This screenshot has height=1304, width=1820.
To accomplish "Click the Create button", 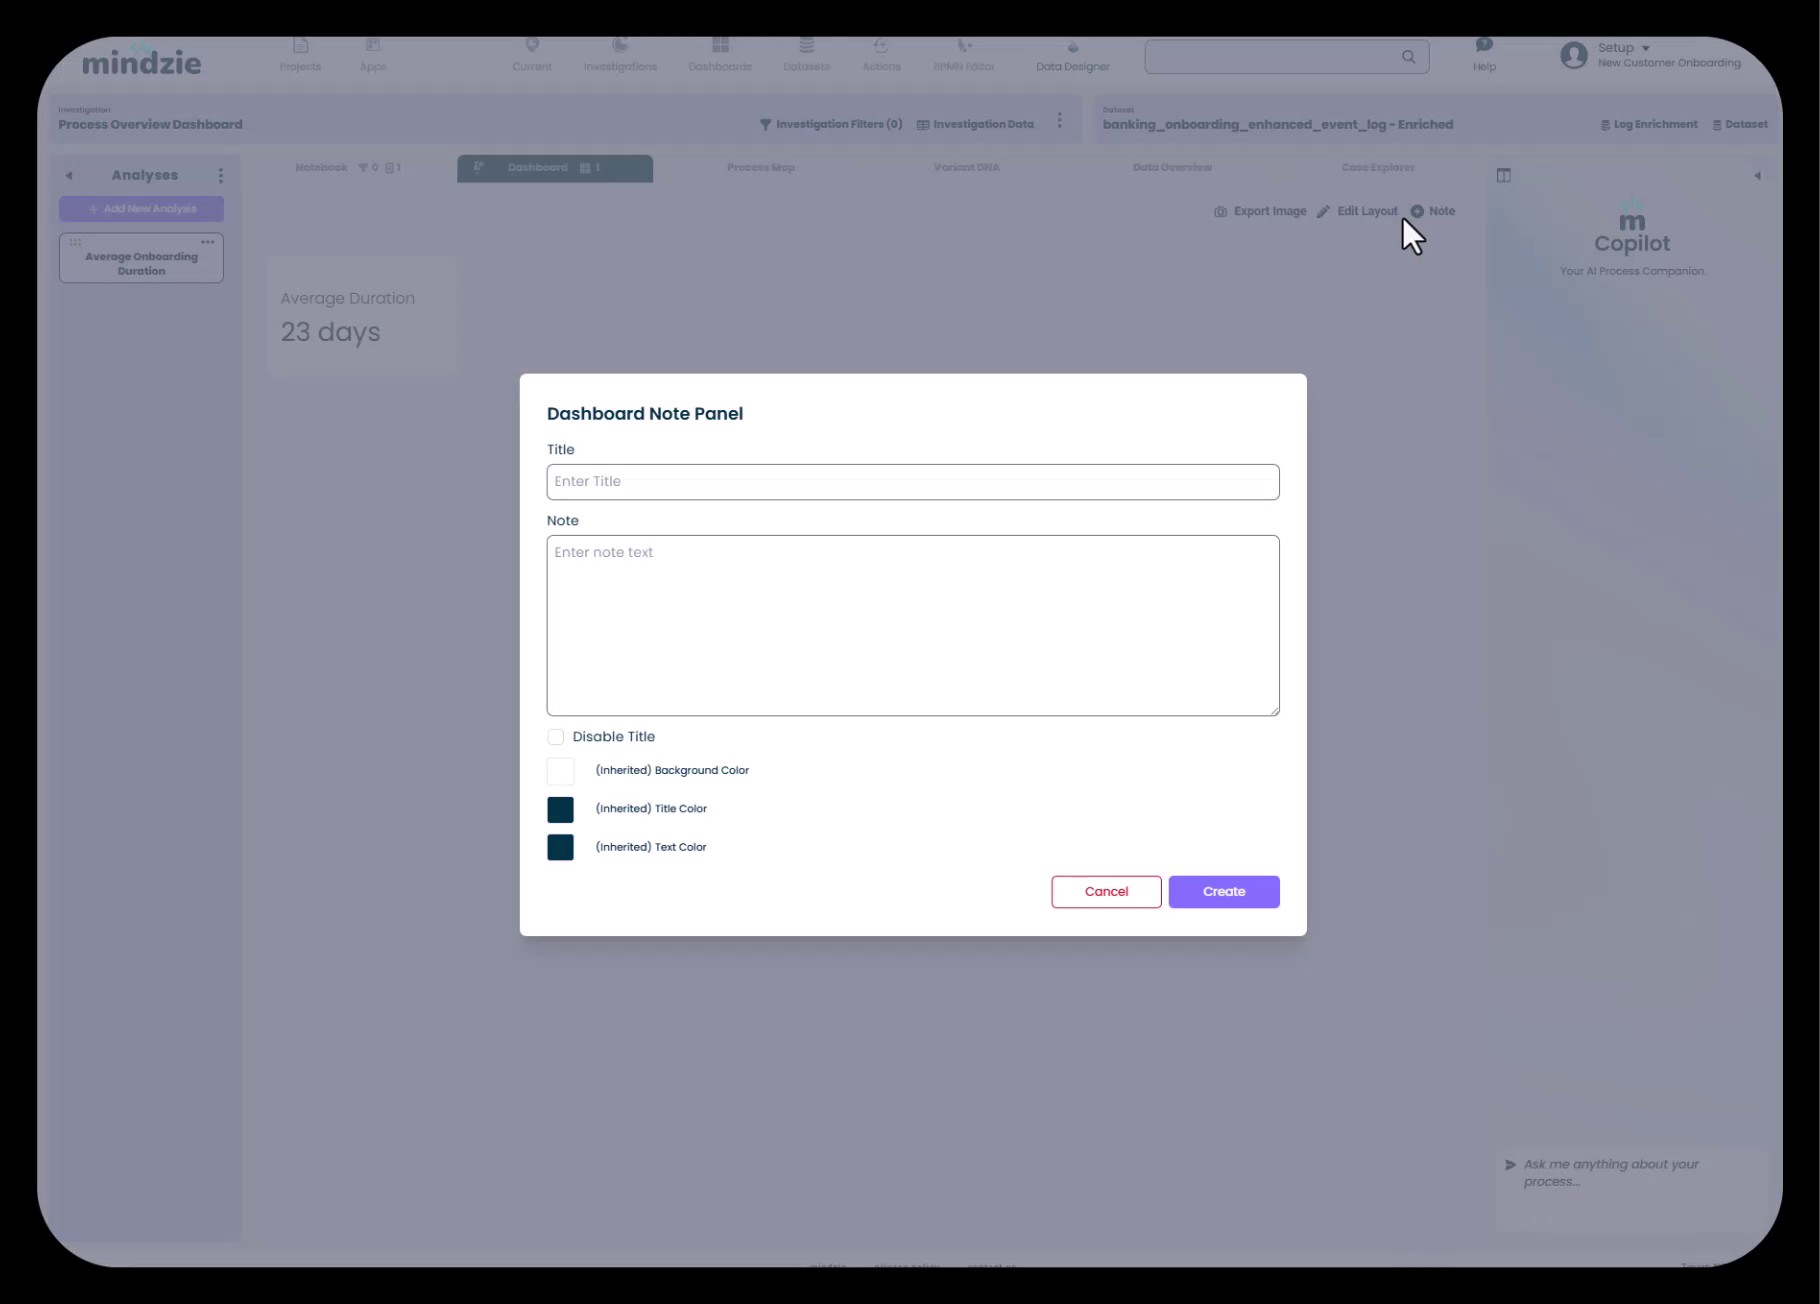I will coord(1223,892).
